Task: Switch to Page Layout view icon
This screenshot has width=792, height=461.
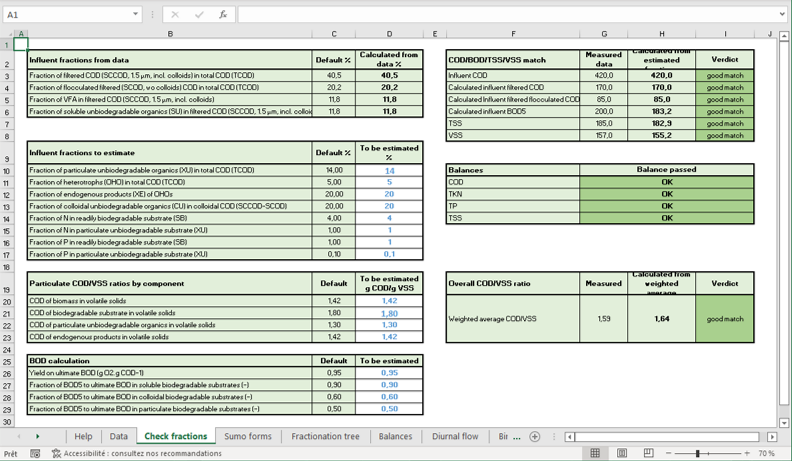Action: point(622,453)
